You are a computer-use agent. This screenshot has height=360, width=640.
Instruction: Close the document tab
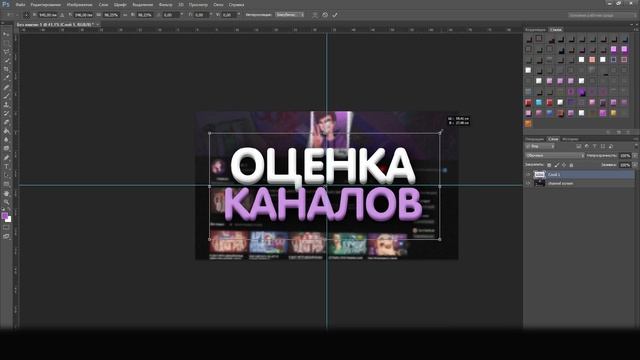pyautogui.click(x=98, y=24)
